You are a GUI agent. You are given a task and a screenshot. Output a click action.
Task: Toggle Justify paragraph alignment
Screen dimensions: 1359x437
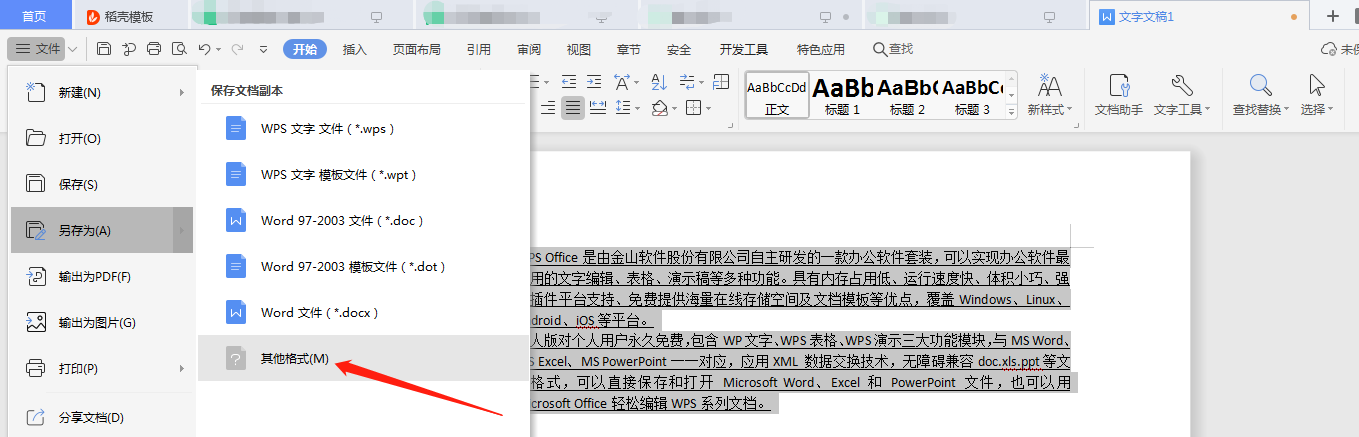pyautogui.click(x=572, y=108)
